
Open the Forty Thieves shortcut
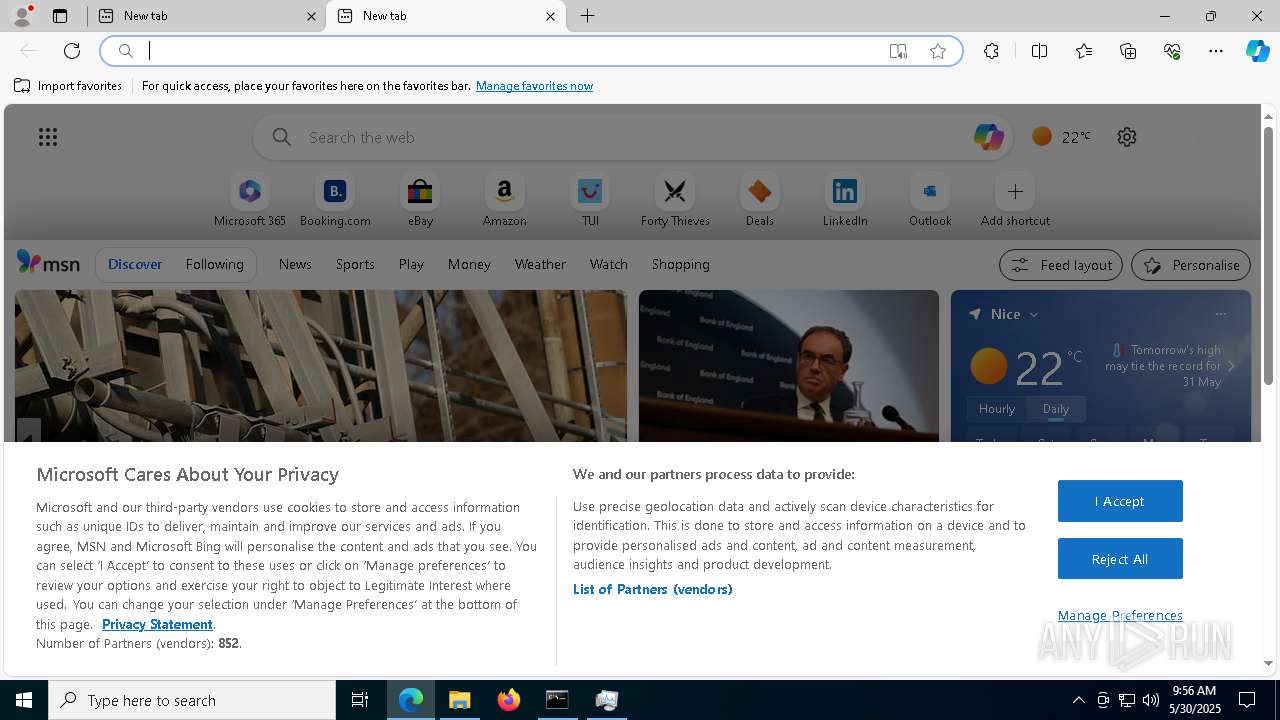[x=675, y=201]
